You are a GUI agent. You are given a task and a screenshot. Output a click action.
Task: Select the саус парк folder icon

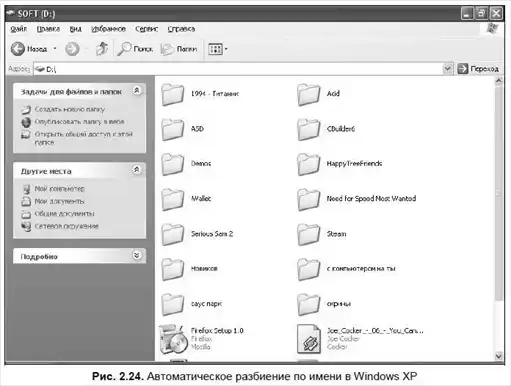click(173, 304)
